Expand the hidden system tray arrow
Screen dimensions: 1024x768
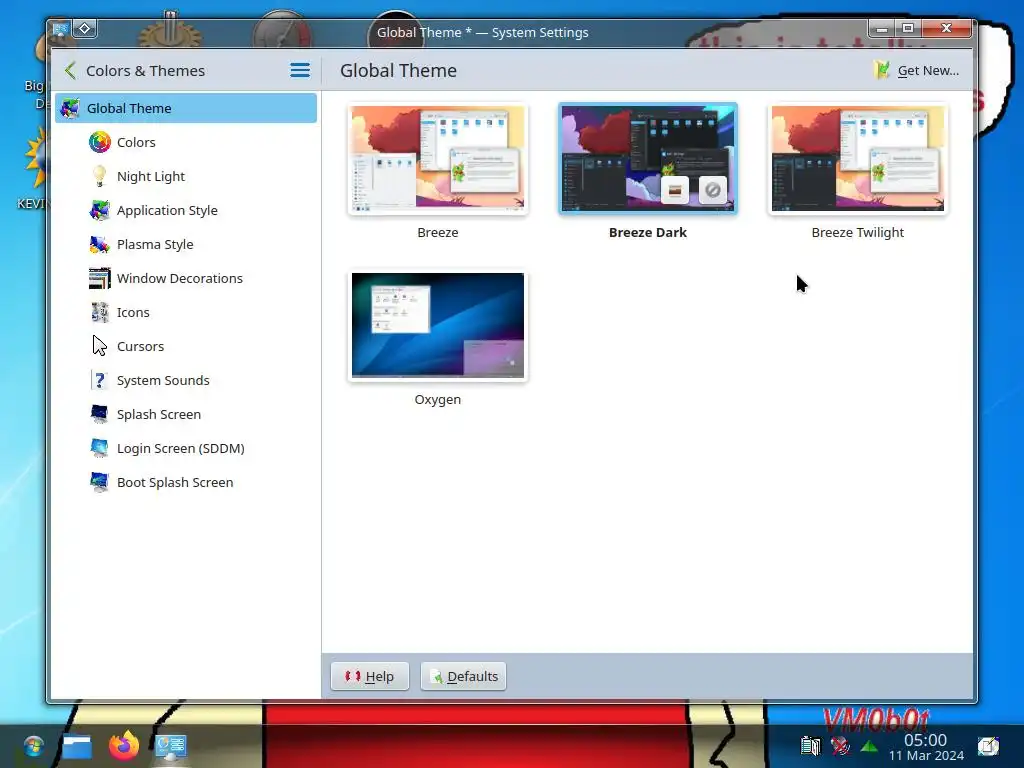[x=869, y=746]
